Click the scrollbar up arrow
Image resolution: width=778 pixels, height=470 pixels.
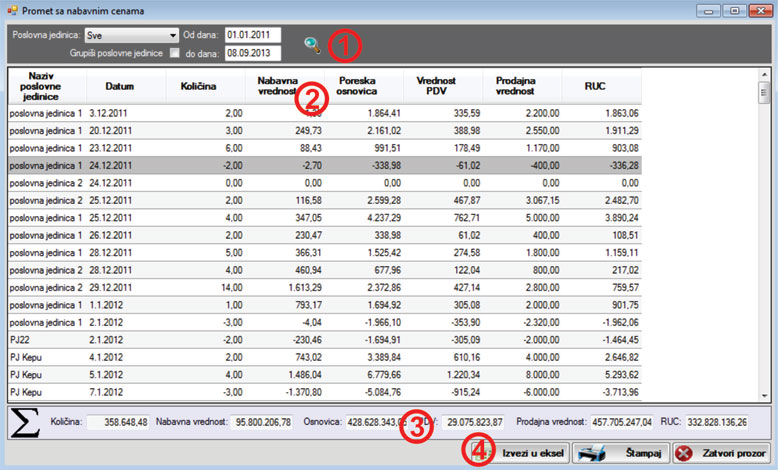[764, 74]
